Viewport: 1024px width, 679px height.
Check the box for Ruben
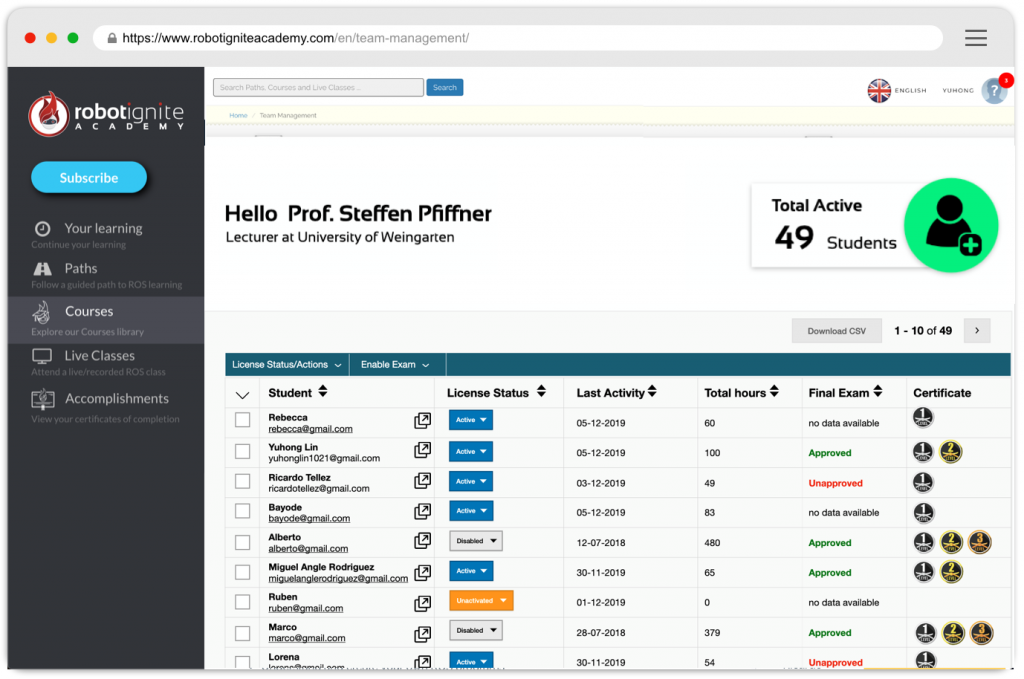point(242,602)
